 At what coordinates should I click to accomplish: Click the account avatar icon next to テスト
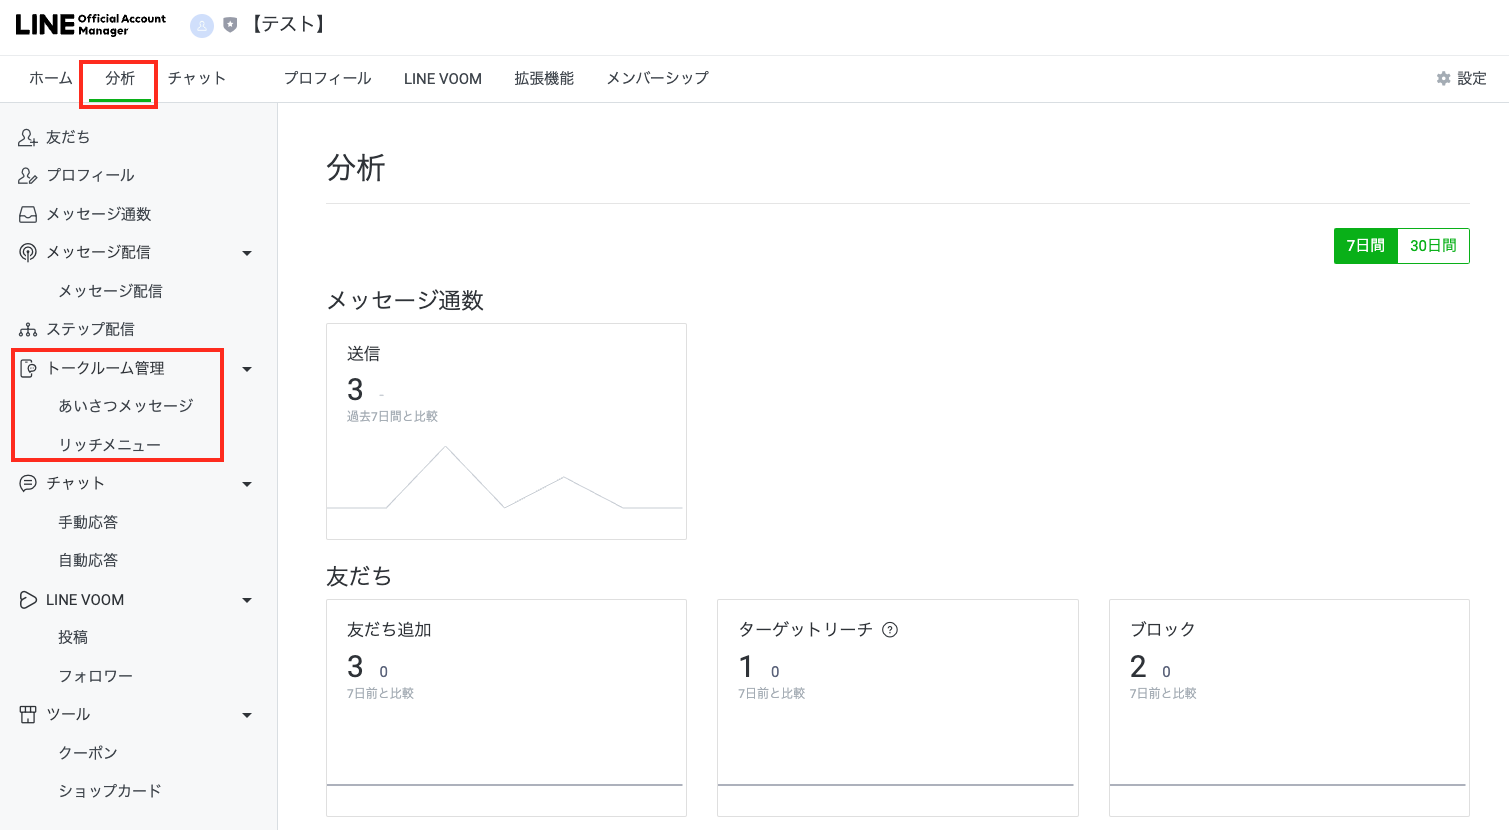202,26
